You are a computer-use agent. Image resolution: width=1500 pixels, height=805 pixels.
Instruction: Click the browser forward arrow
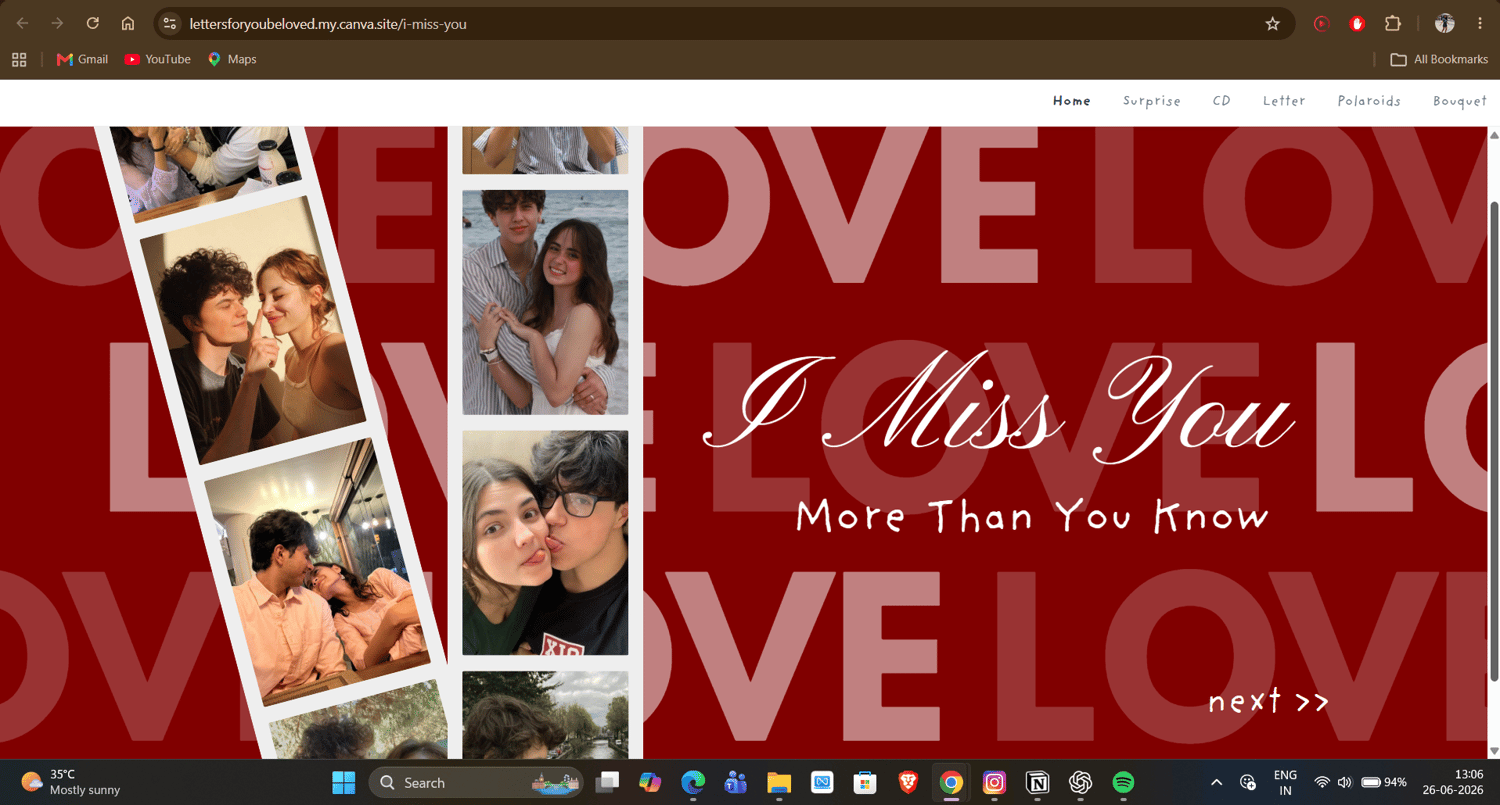pyautogui.click(x=57, y=24)
